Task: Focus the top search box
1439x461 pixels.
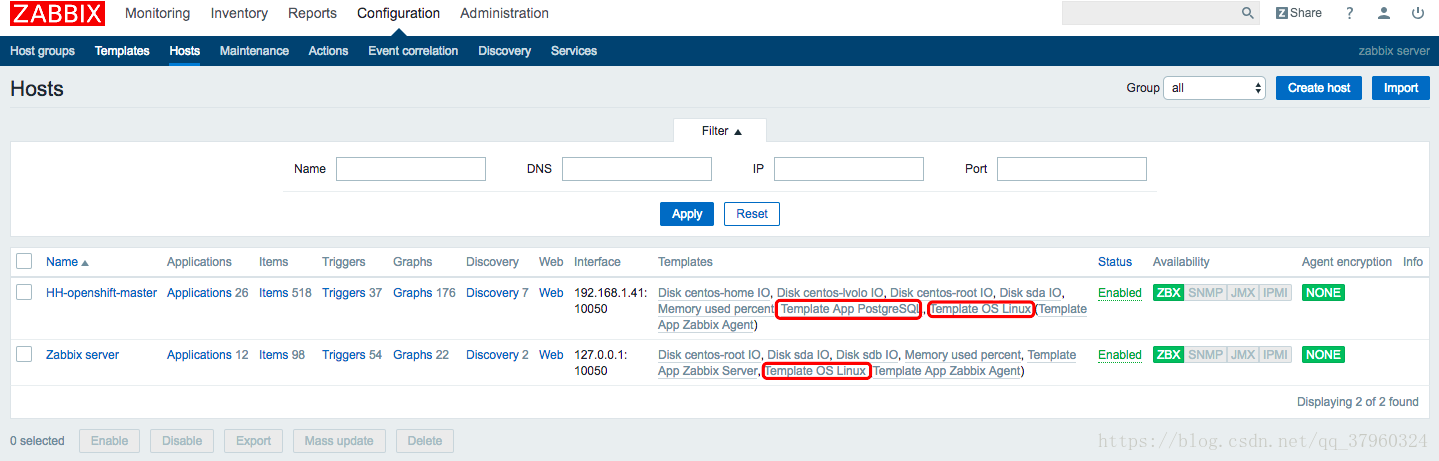Action: point(1150,13)
